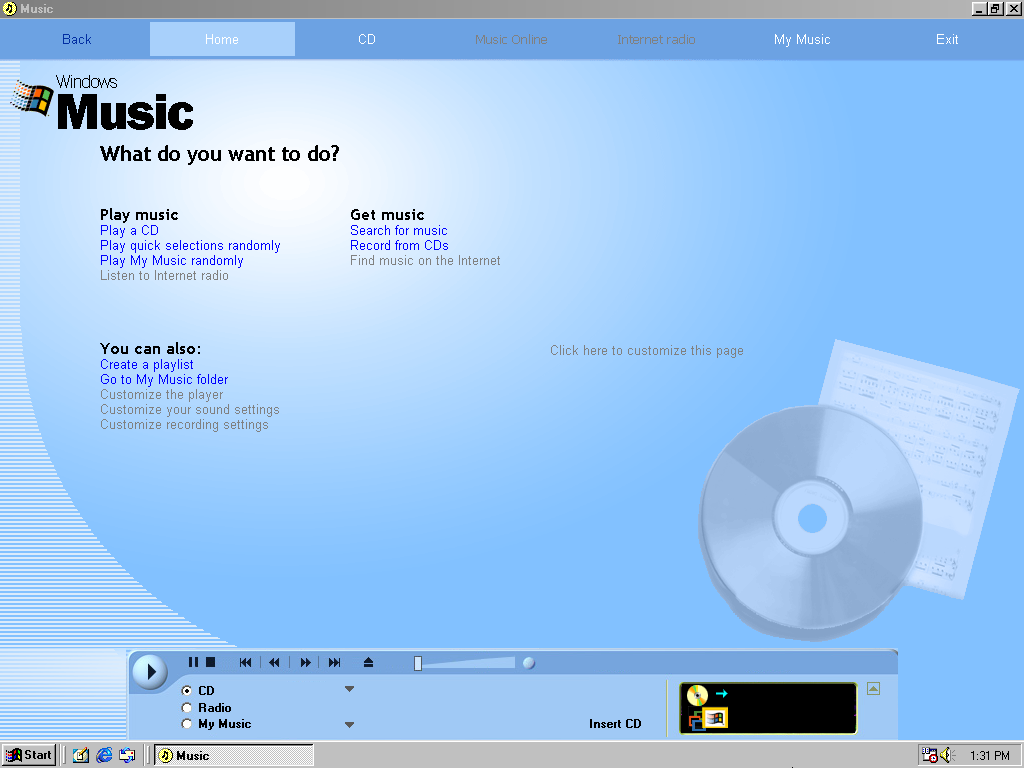Click Play My Music randomly link

coord(172,261)
